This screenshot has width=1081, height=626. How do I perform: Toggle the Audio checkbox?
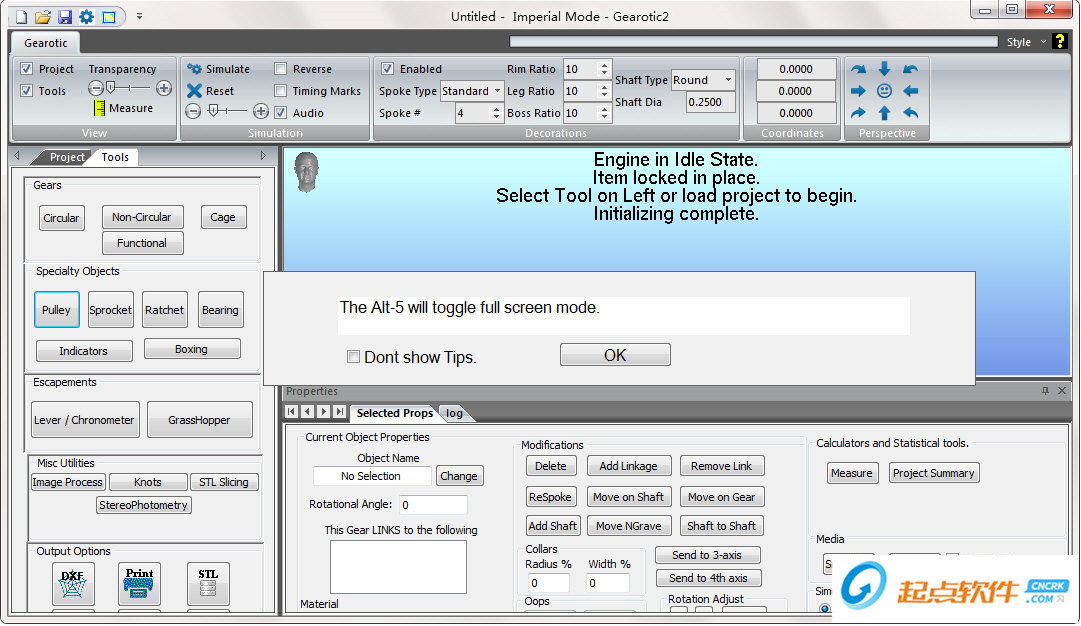pyautogui.click(x=281, y=112)
